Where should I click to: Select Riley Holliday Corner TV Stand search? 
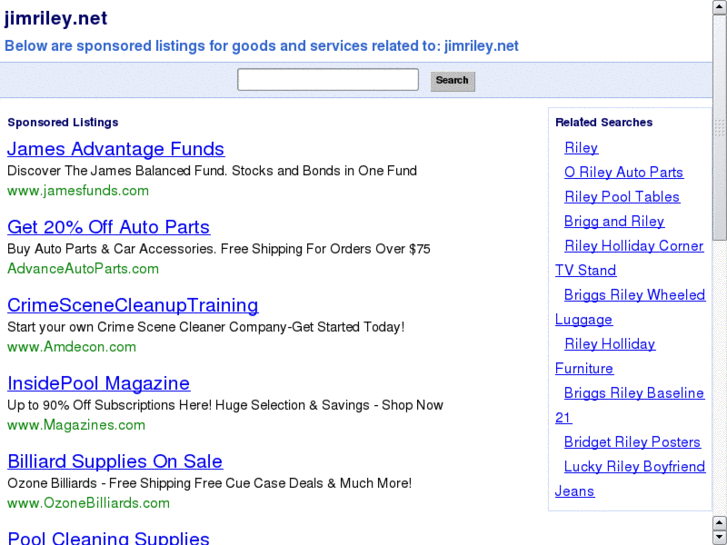630,258
